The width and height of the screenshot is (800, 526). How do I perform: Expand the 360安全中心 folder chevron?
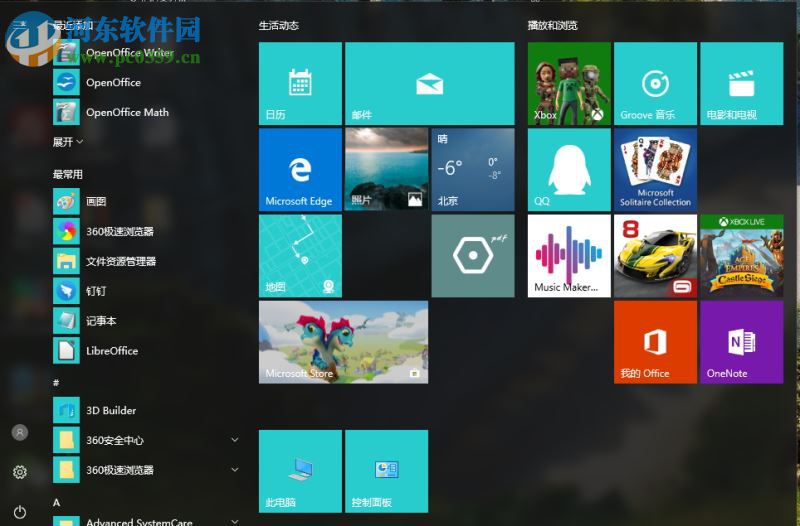235,439
